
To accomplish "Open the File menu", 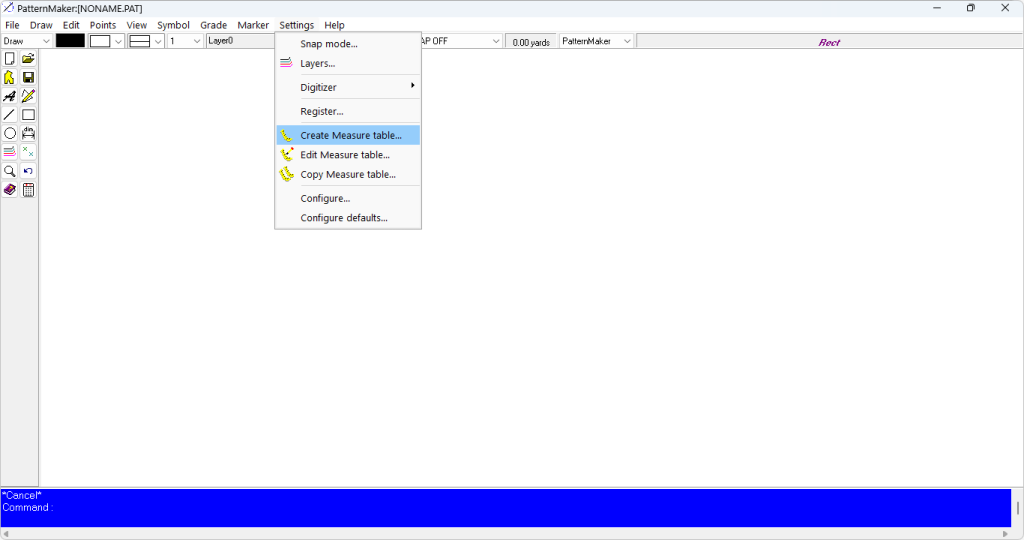I will click(x=12, y=25).
